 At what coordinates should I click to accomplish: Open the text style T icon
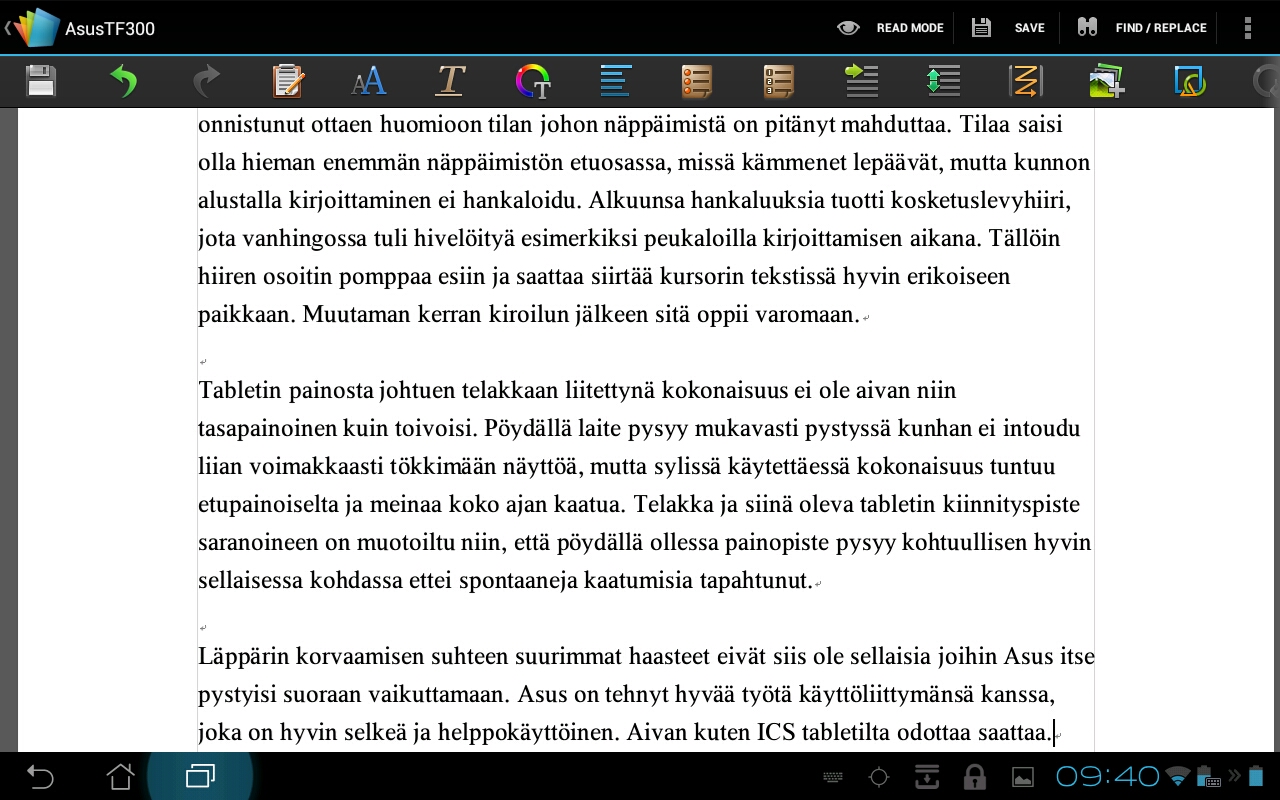tap(450, 81)
